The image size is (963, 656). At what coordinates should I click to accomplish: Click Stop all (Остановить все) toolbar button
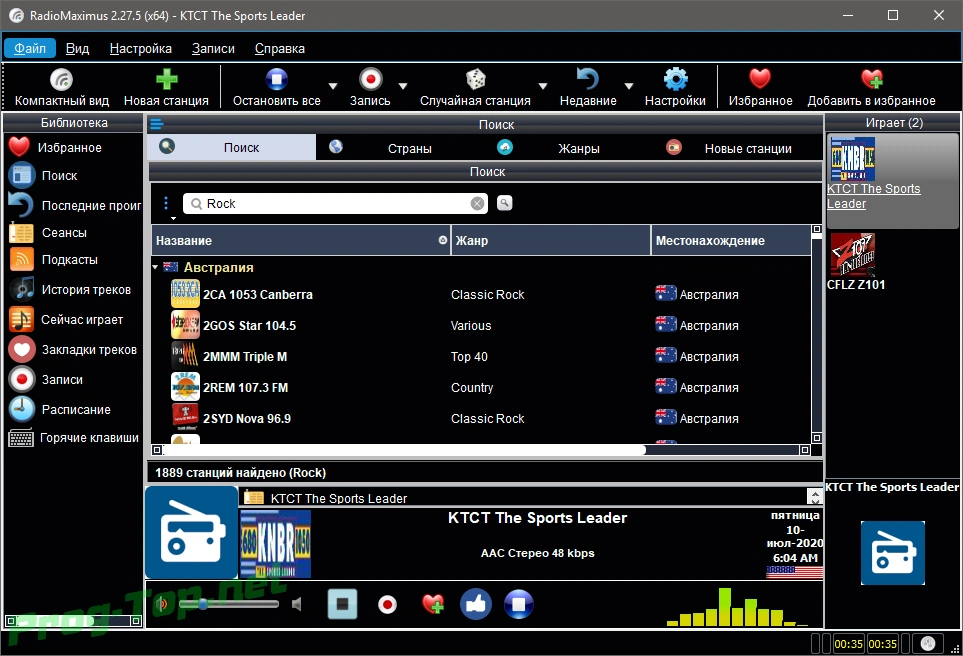coord(276,88)
